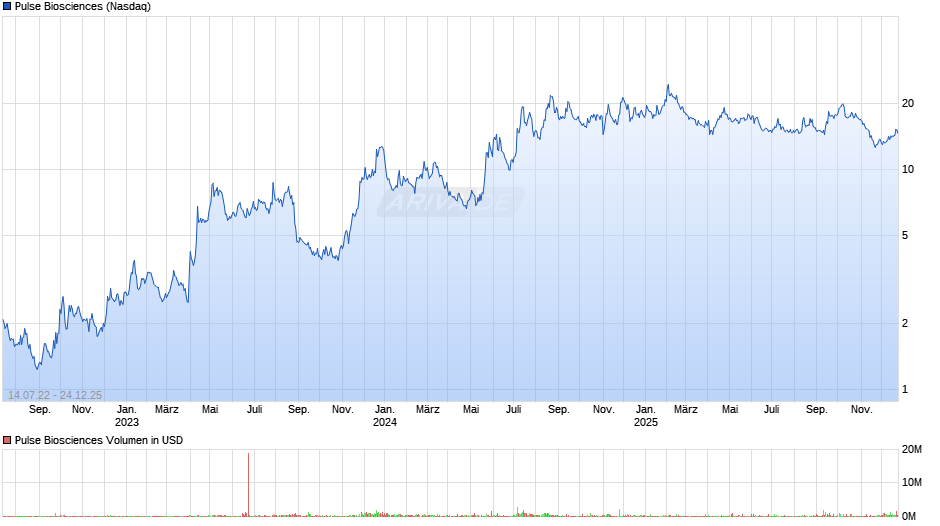940x526 pixels.
Task: Click the price axis label '20'
Action: [x=908, y=103]
